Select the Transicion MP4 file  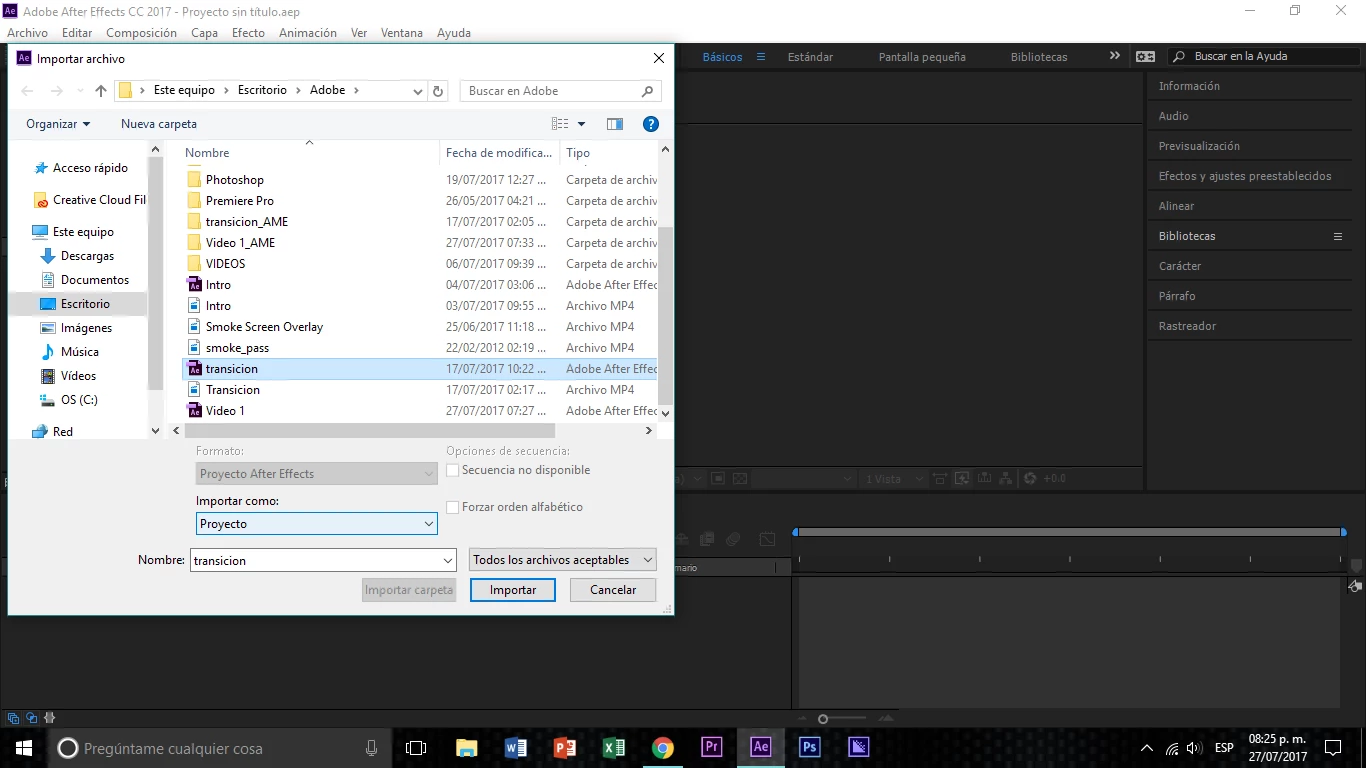click(x=232, y=390)
